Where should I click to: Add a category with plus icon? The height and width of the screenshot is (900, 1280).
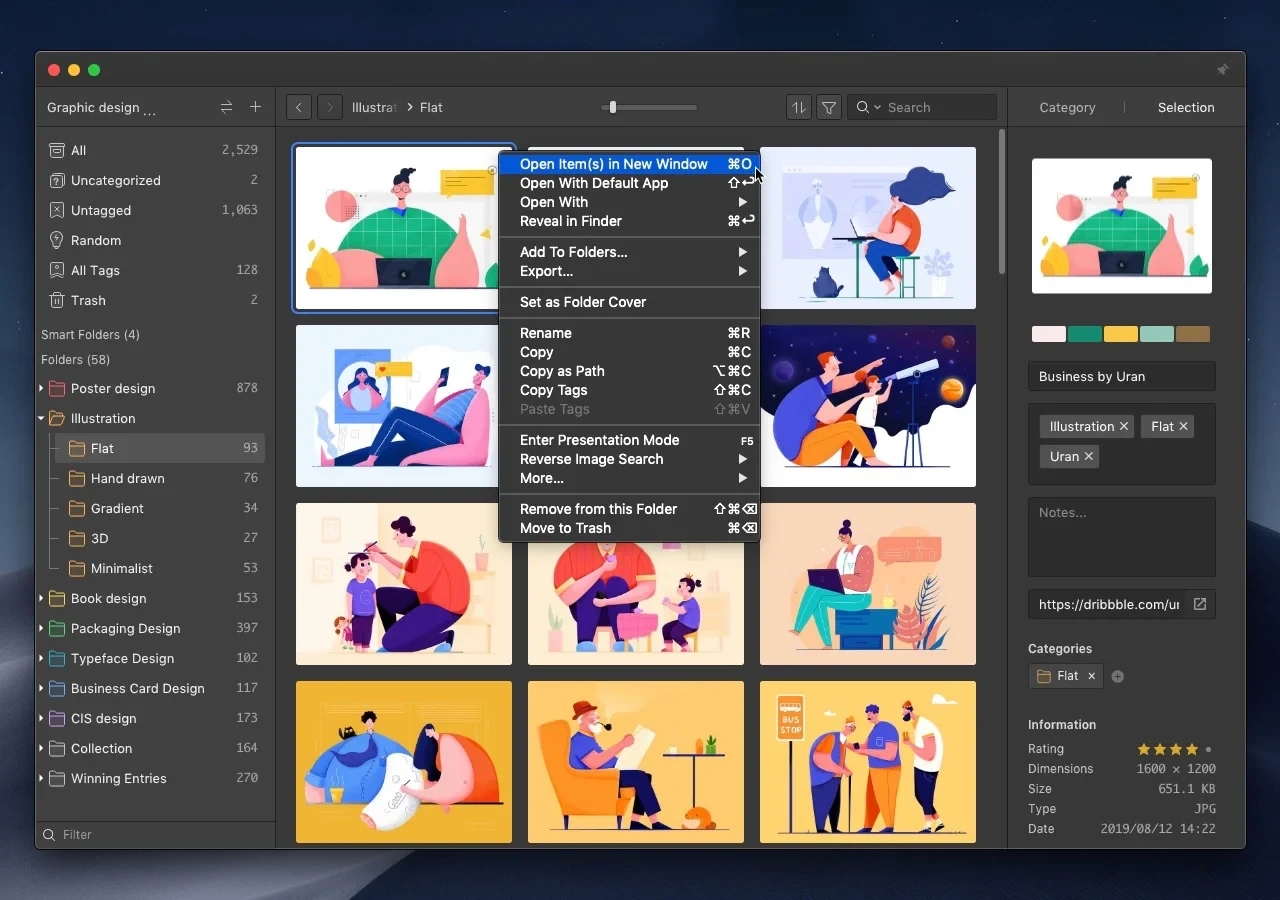coord(1118,676)
